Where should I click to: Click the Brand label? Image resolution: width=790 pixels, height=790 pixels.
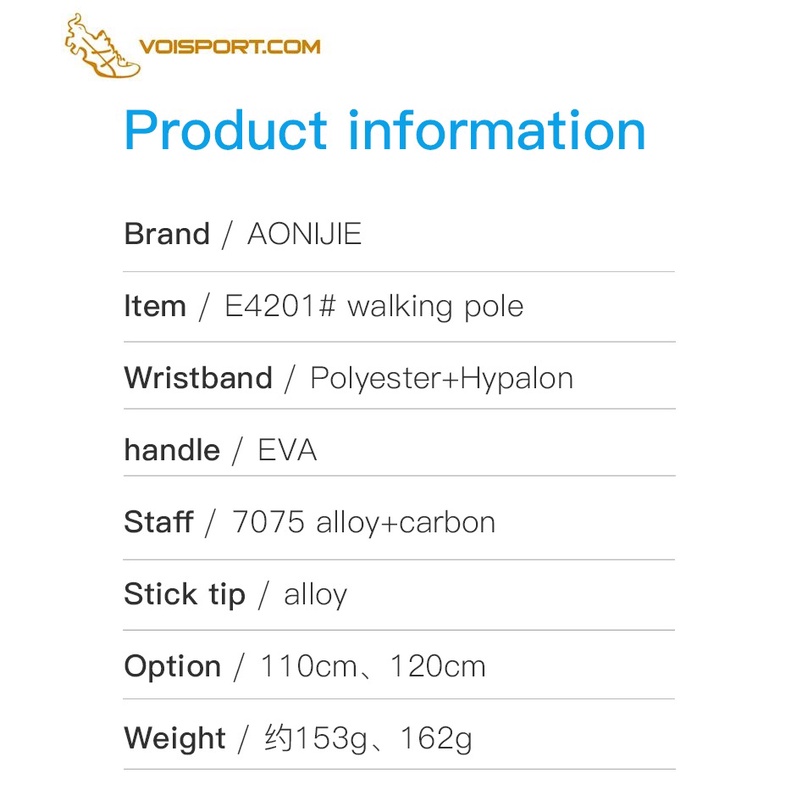pos(167,234)
